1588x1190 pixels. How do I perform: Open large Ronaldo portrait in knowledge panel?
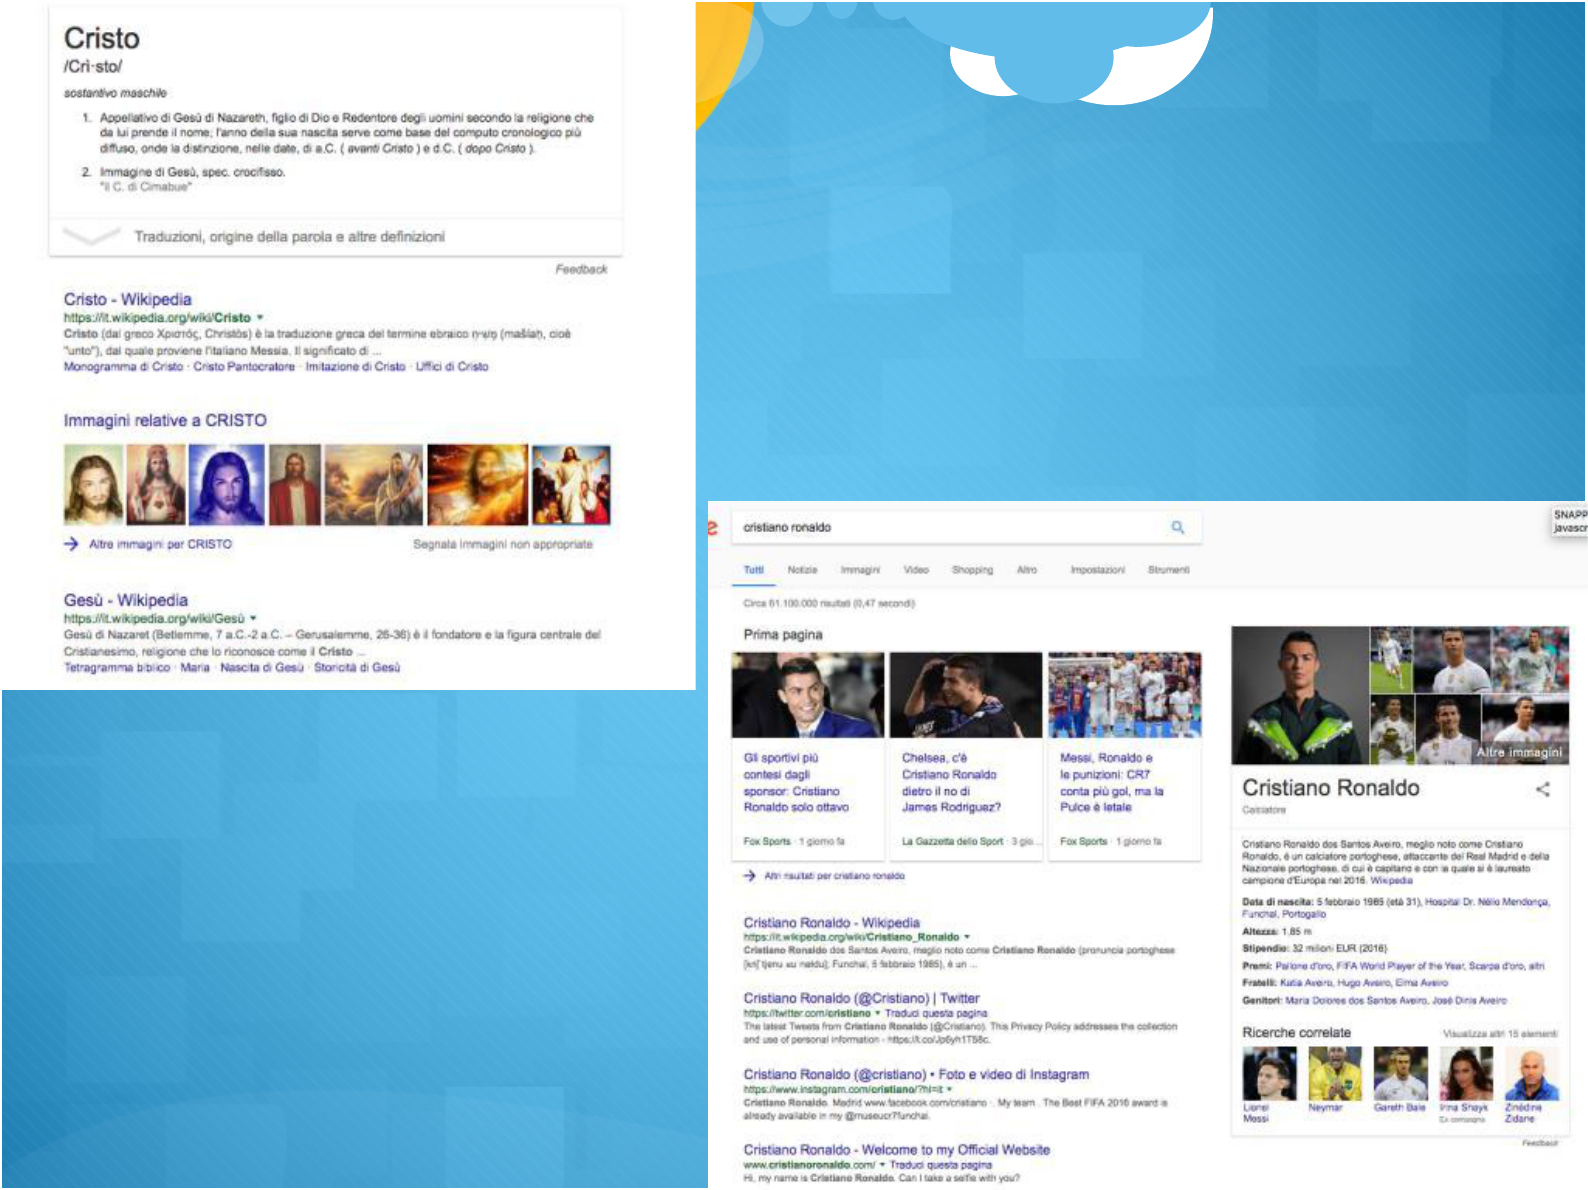1299,695
